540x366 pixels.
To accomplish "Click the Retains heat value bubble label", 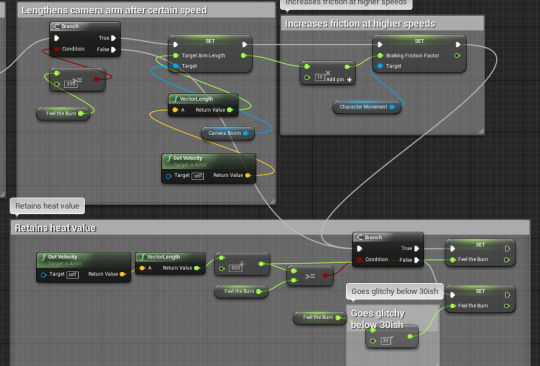I will click(x=48, y=206).
